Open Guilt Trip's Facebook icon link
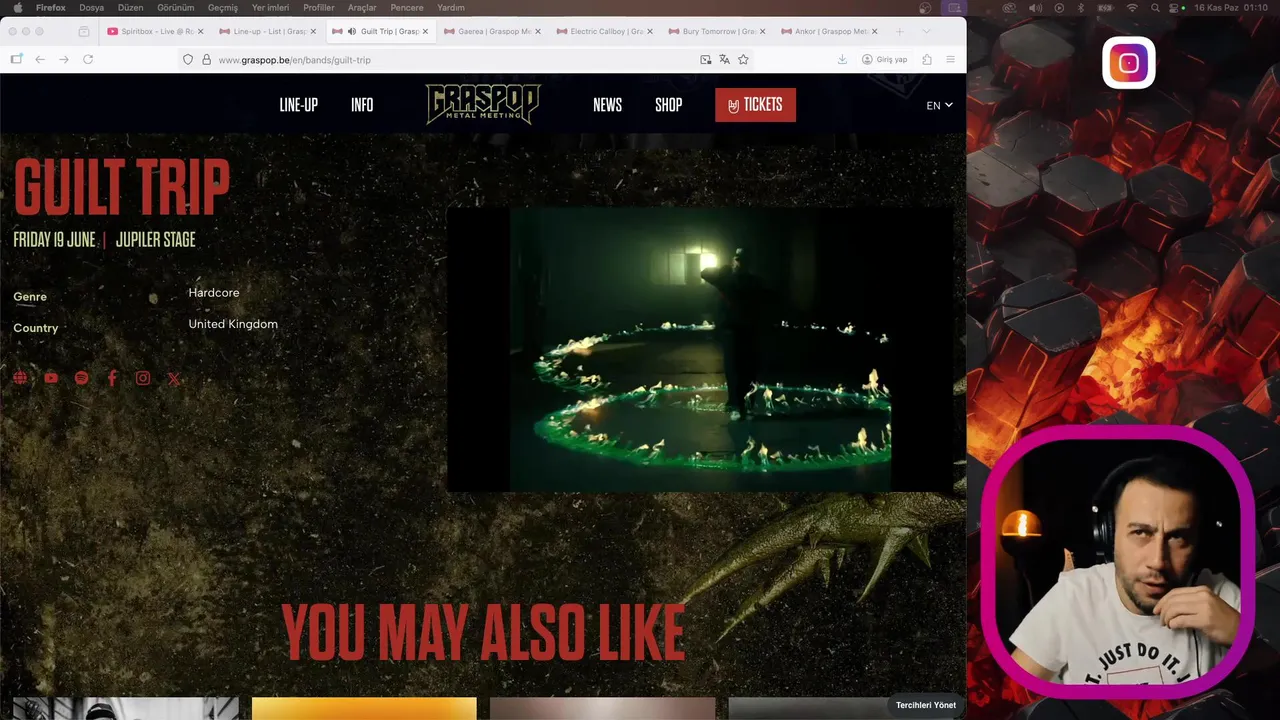The height and width of the screenshot is (720, 1280). coord(112,378)
